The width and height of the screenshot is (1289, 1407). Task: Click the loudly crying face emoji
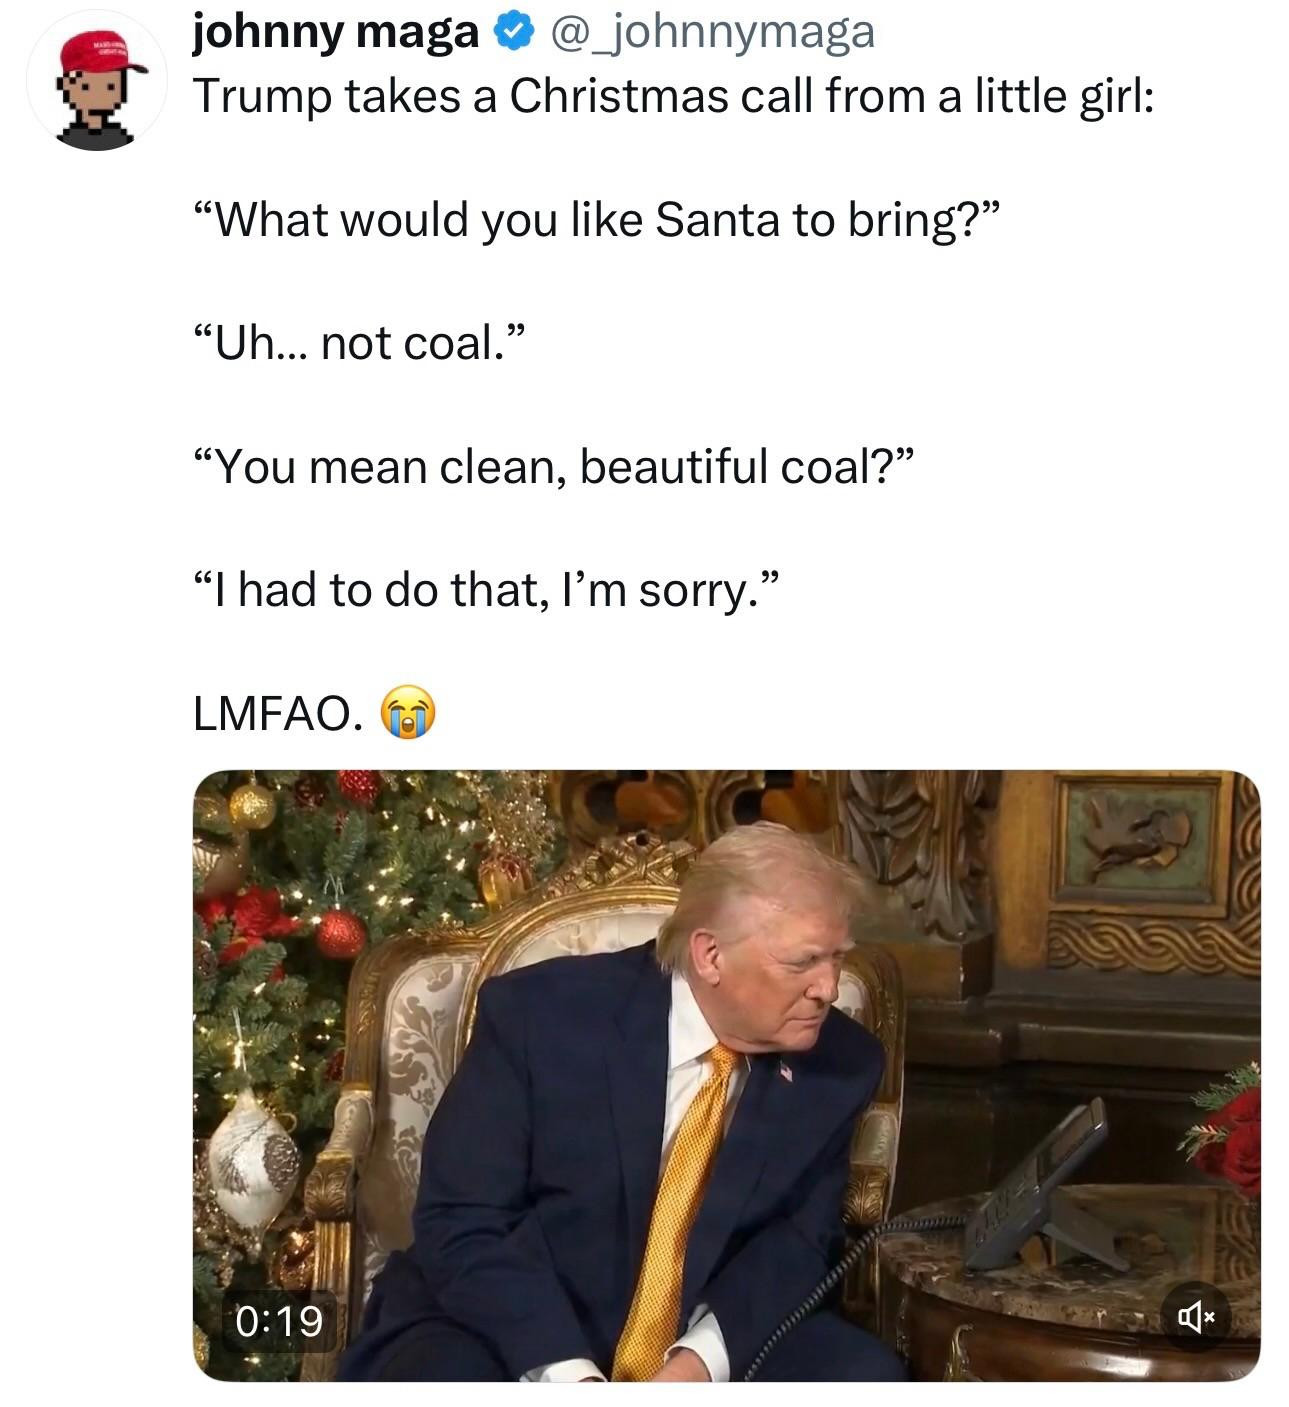(408, 714)
